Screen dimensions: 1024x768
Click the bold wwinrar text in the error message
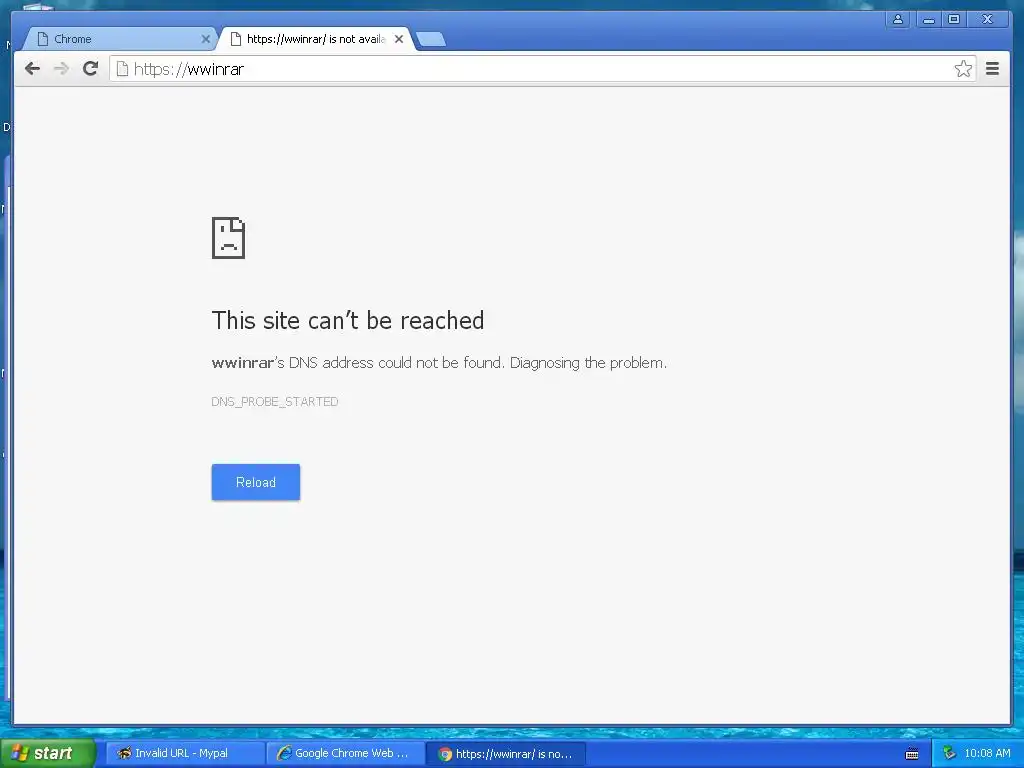coord(242,363)
